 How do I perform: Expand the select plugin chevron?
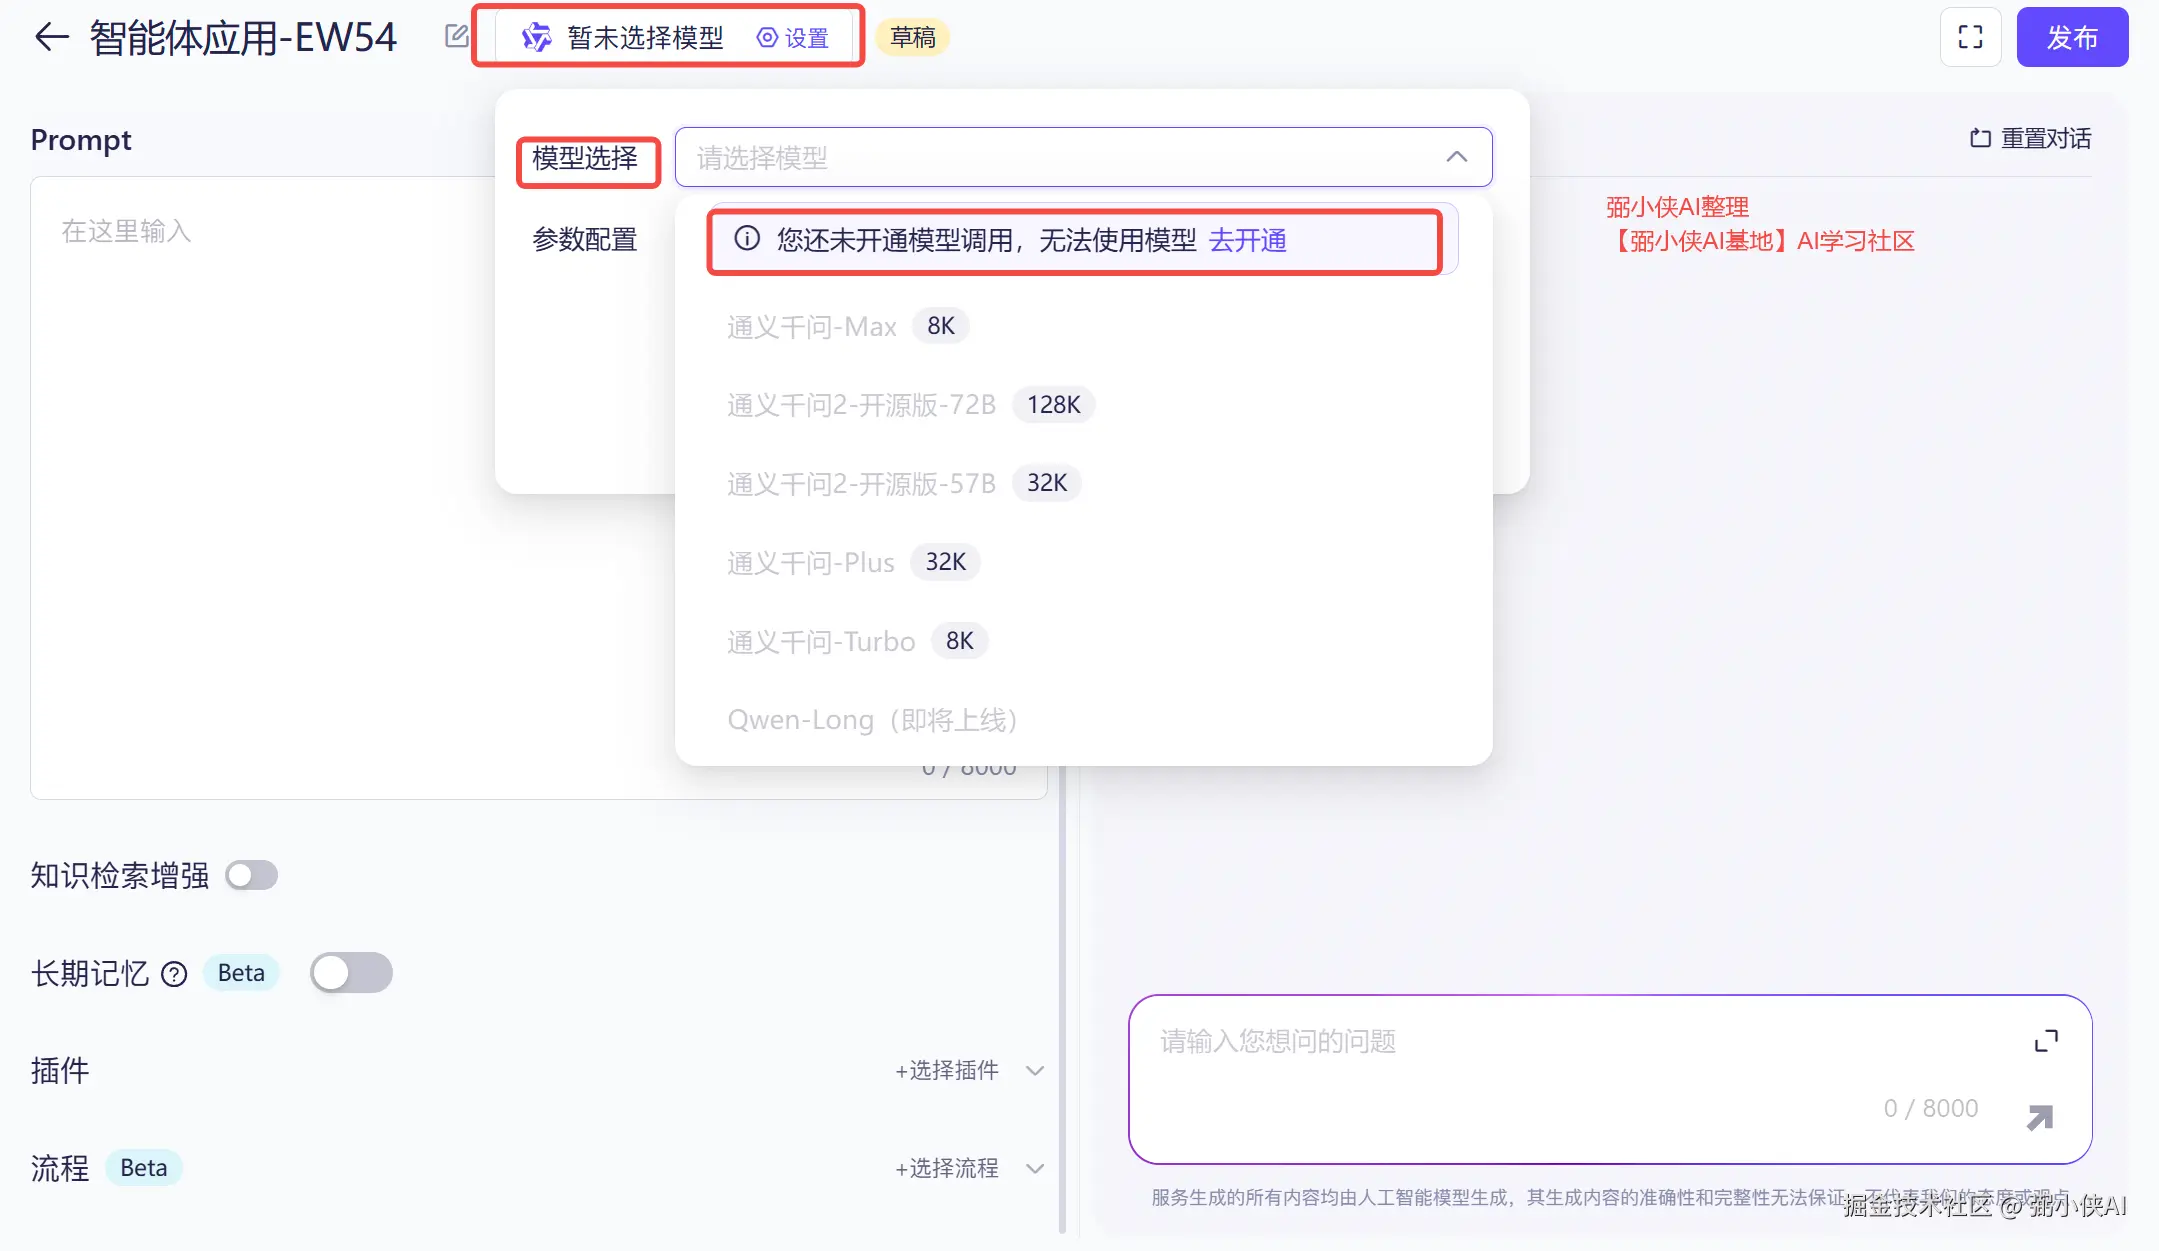[1035, 1071]
